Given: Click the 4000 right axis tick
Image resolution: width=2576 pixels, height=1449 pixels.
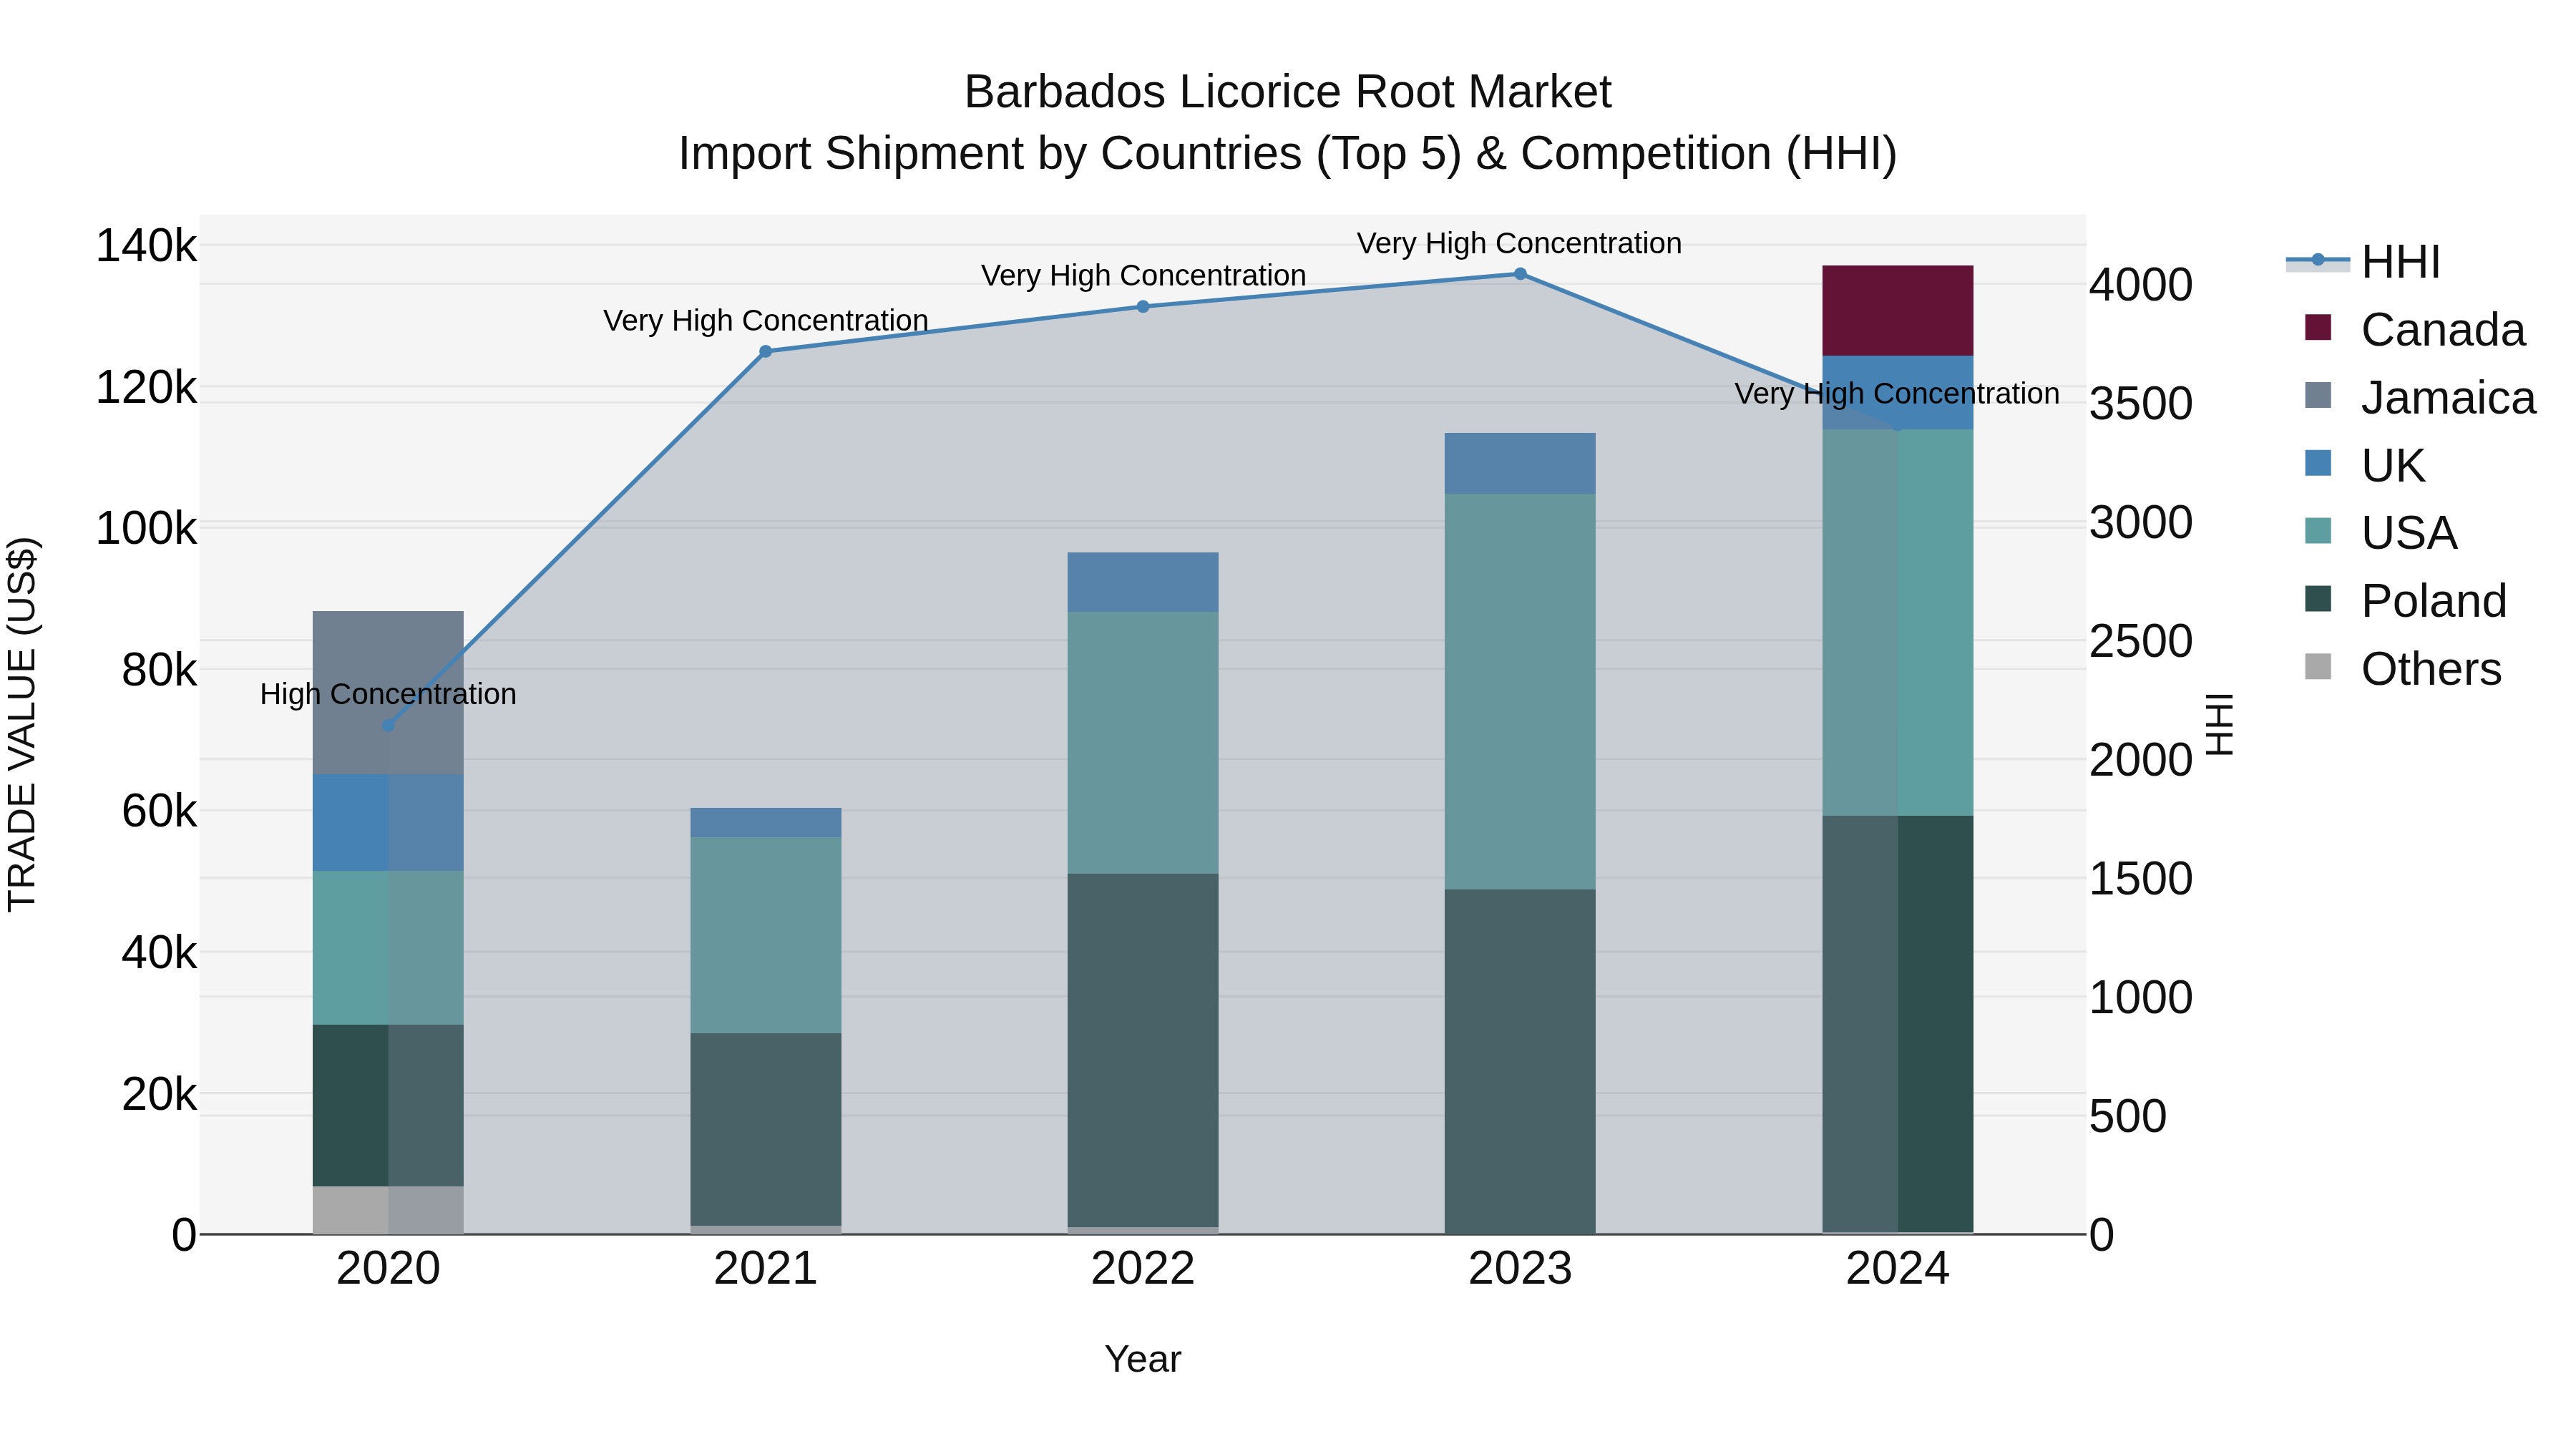Looking at the screenshot, I should [2141, 285].
